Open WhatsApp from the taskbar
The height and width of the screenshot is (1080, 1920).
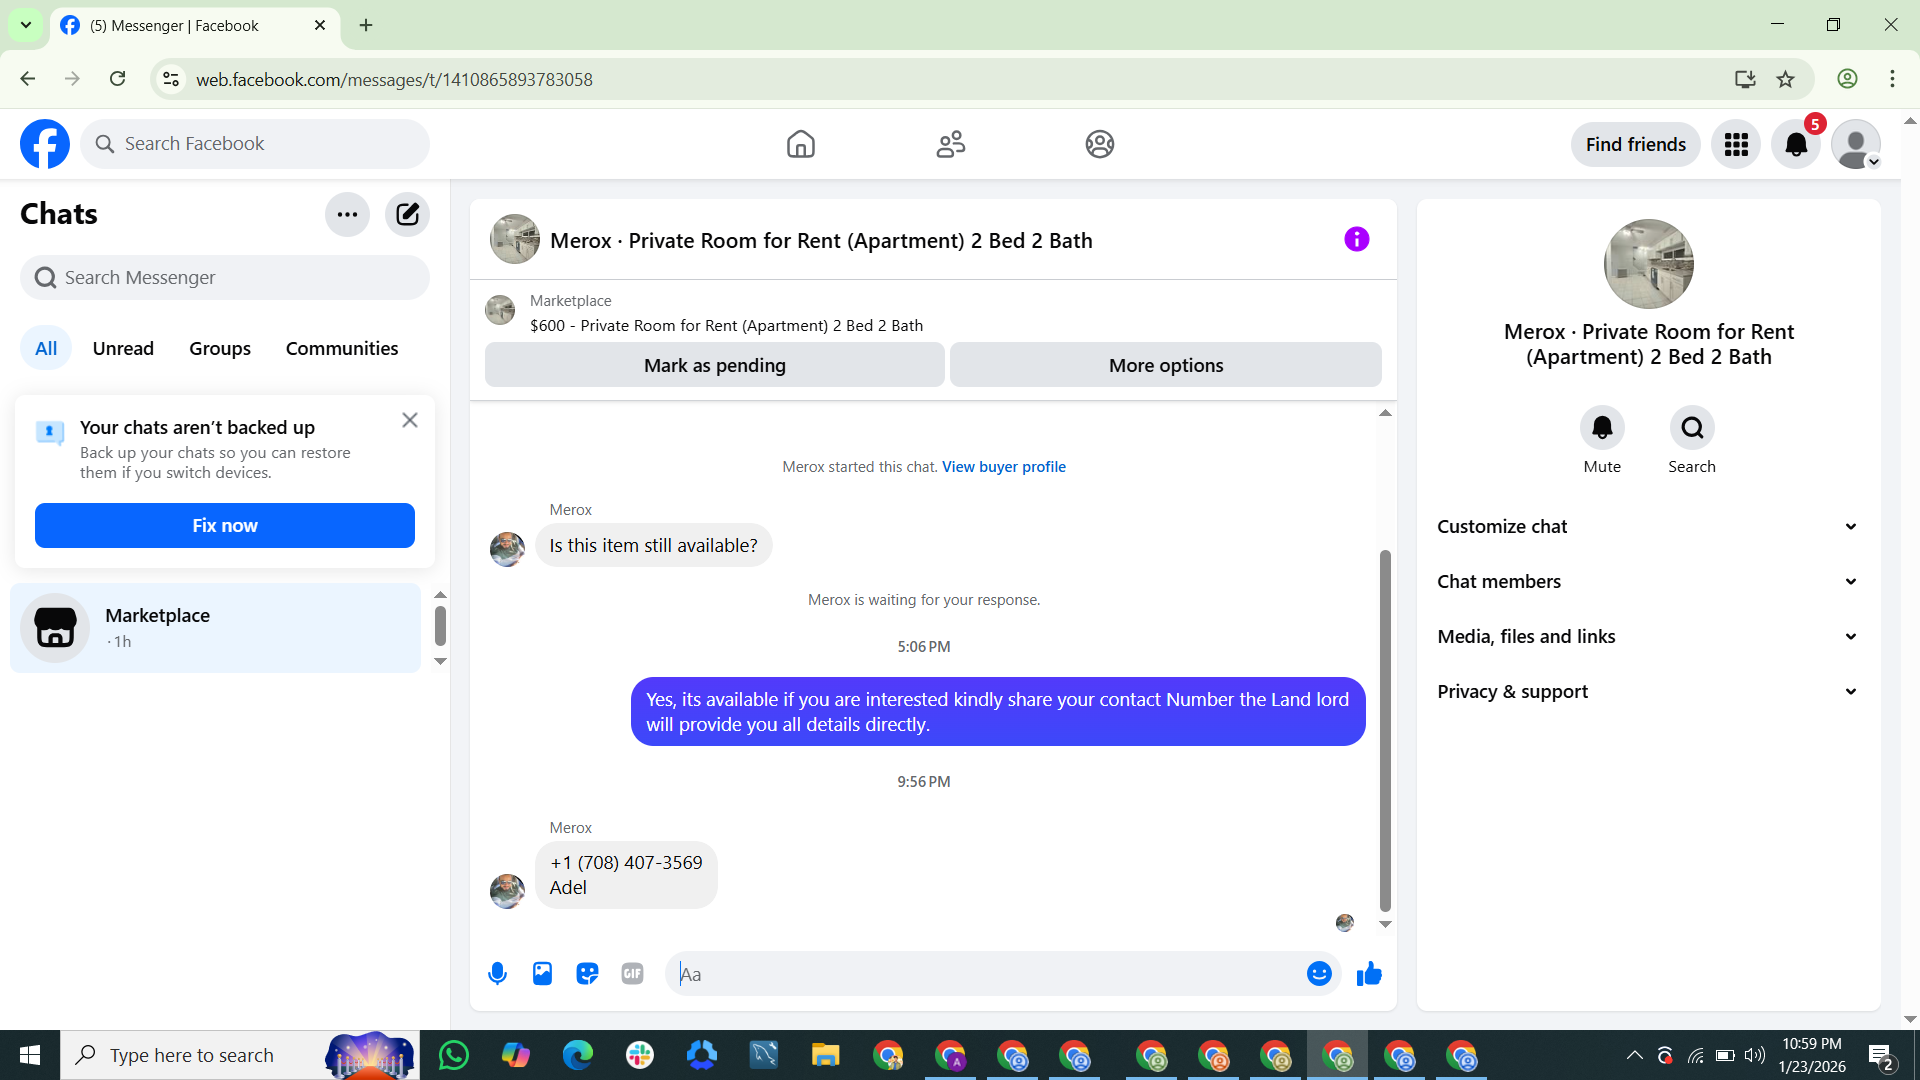pos(453,1055)
